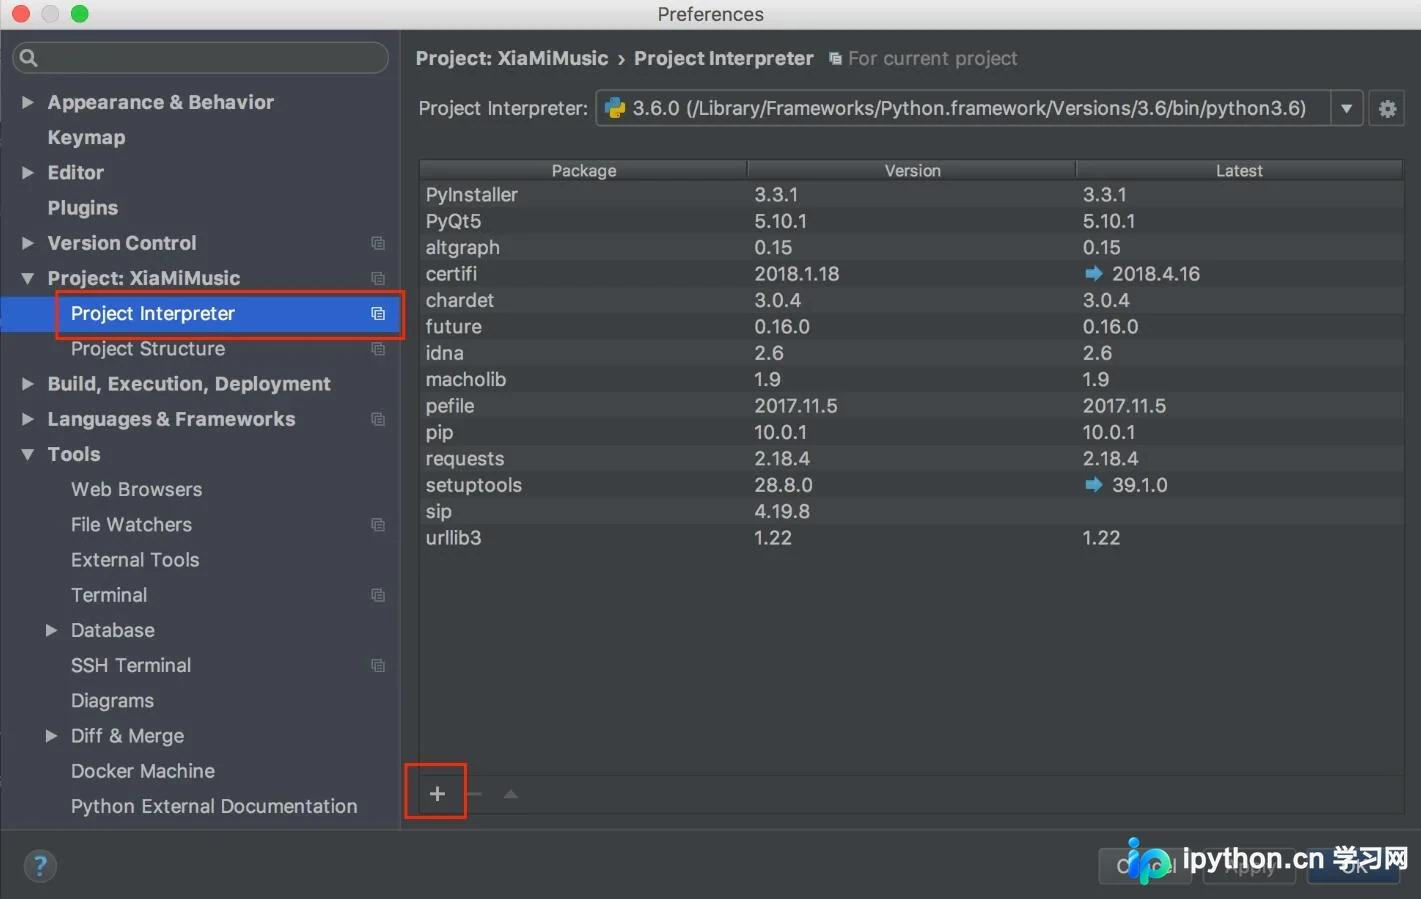Collapse the Tools section

coord(28,454)
